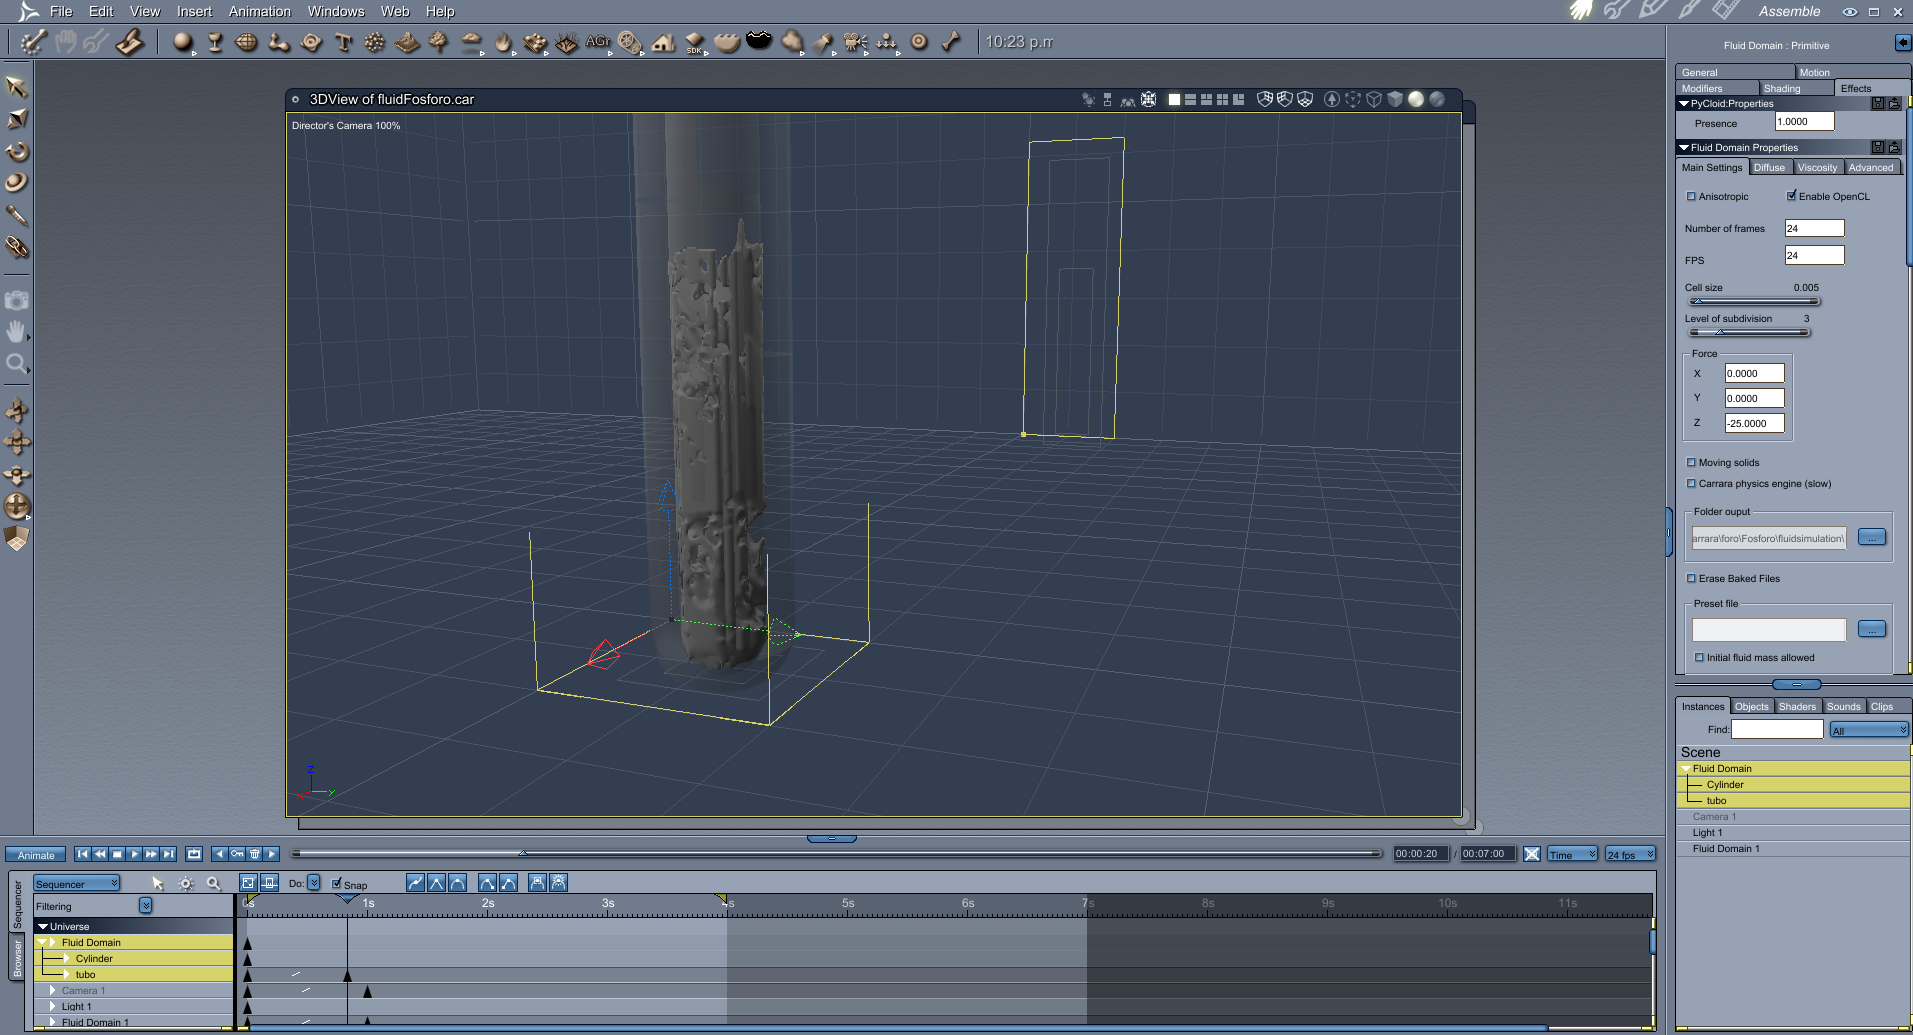The height and width of the screenshot is (1035, 1913).
Task: Stop animation playback
Action: 117,854
